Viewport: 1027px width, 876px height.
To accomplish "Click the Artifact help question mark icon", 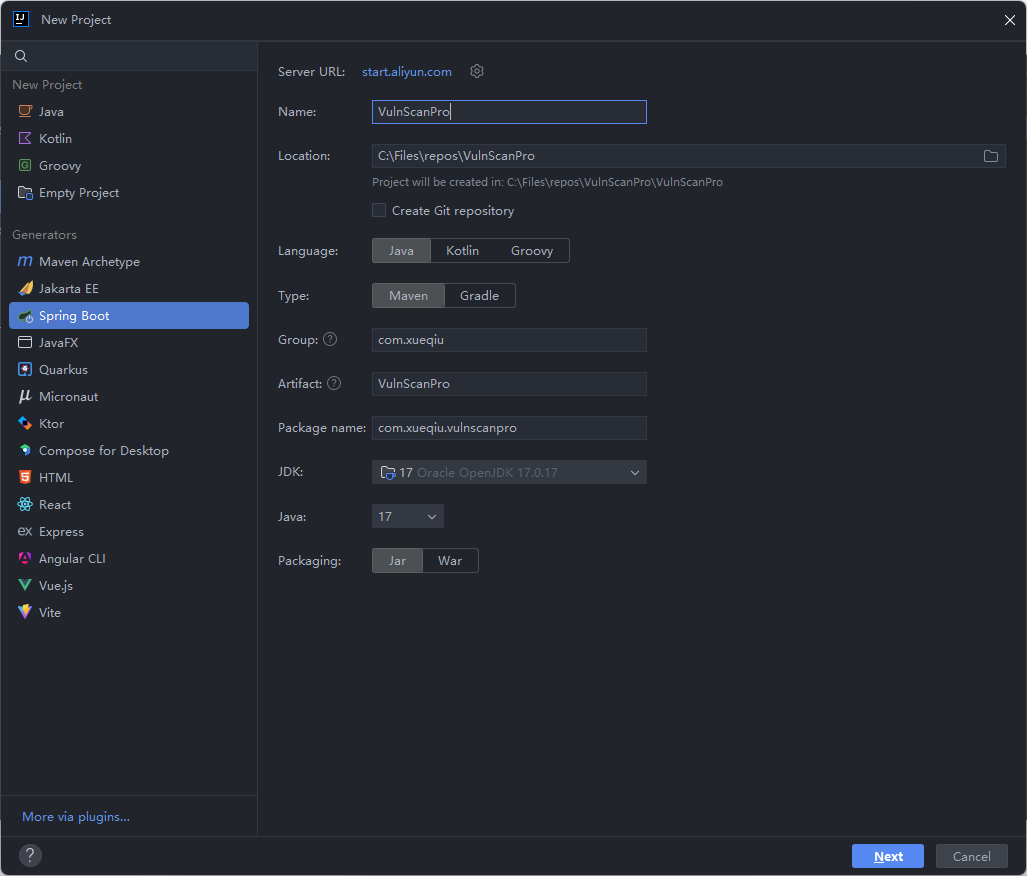I will (334, 384).
